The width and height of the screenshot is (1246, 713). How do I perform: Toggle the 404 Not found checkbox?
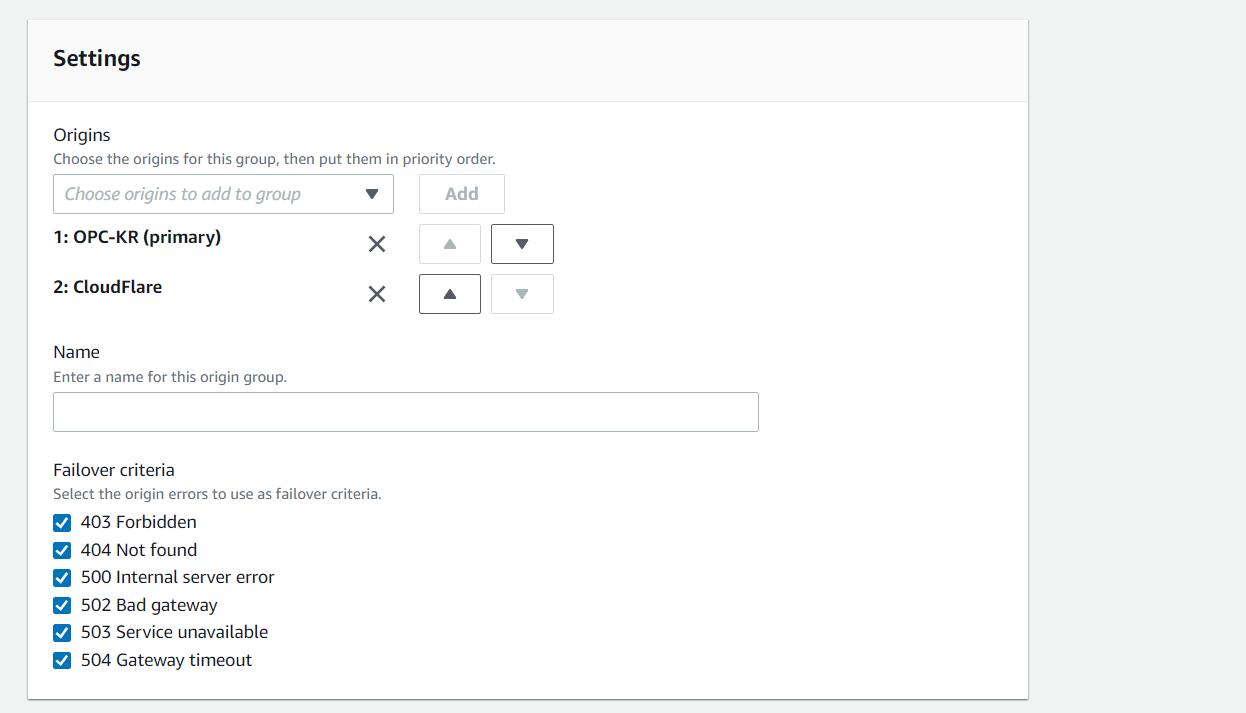[62, 550]
